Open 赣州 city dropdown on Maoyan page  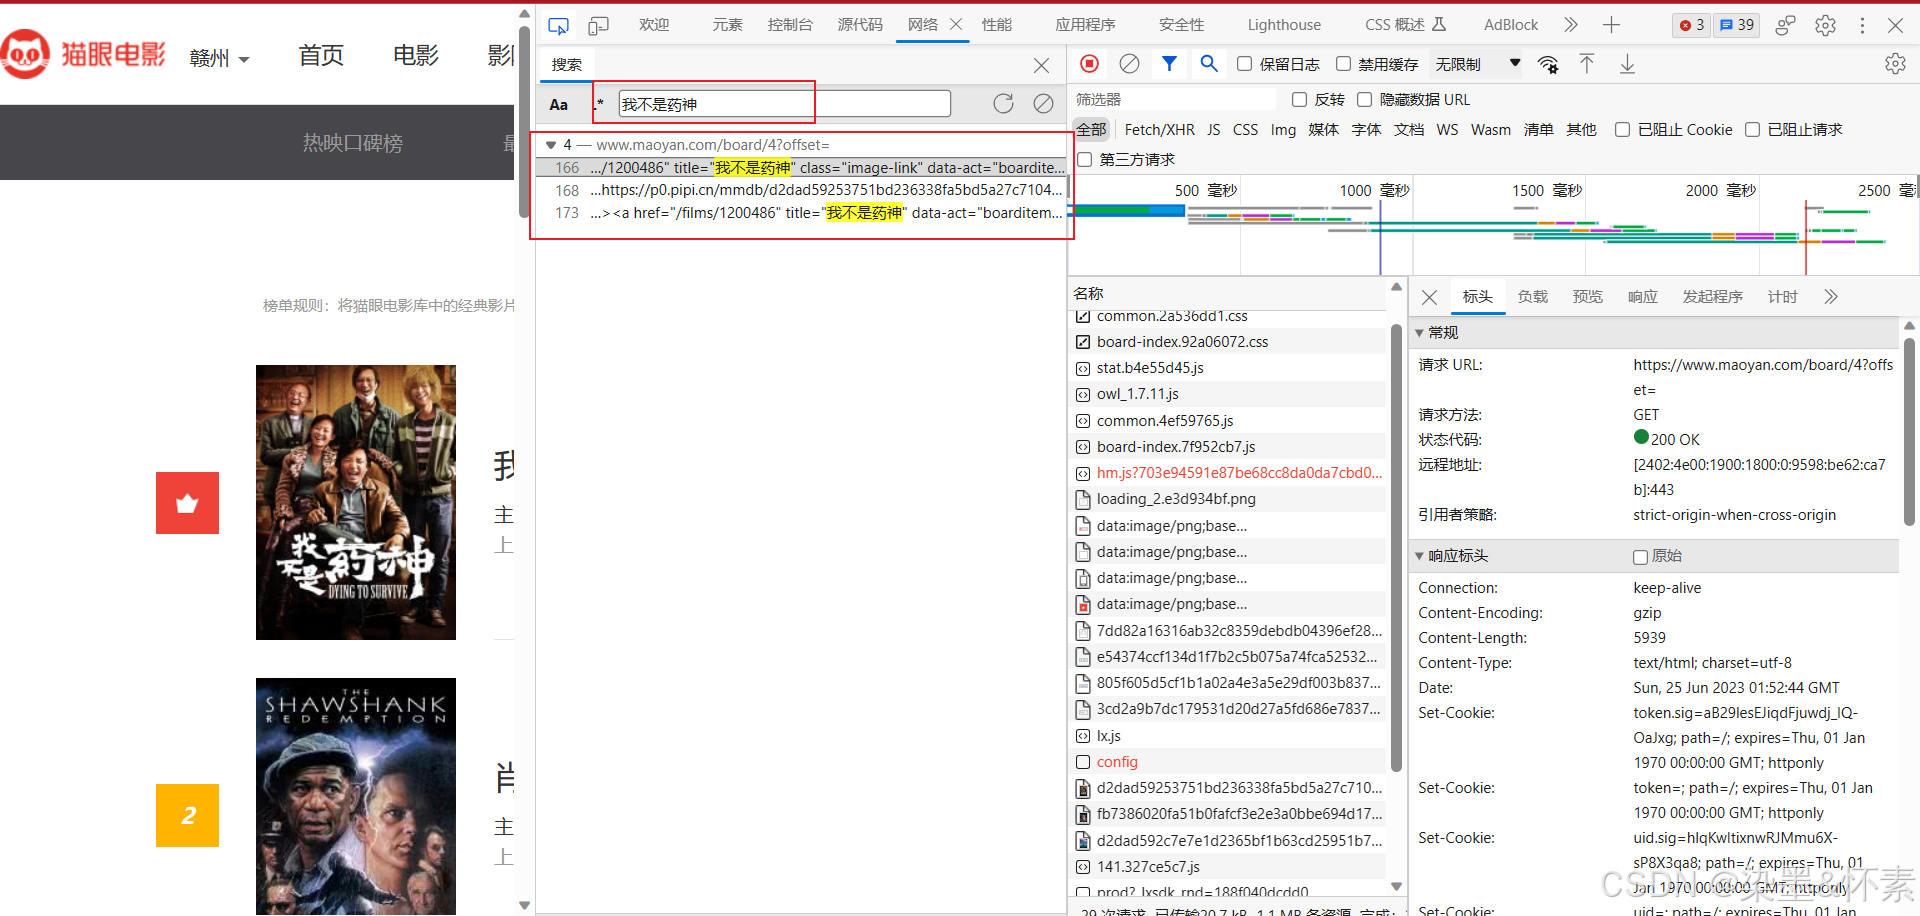[x=219, y=58]
